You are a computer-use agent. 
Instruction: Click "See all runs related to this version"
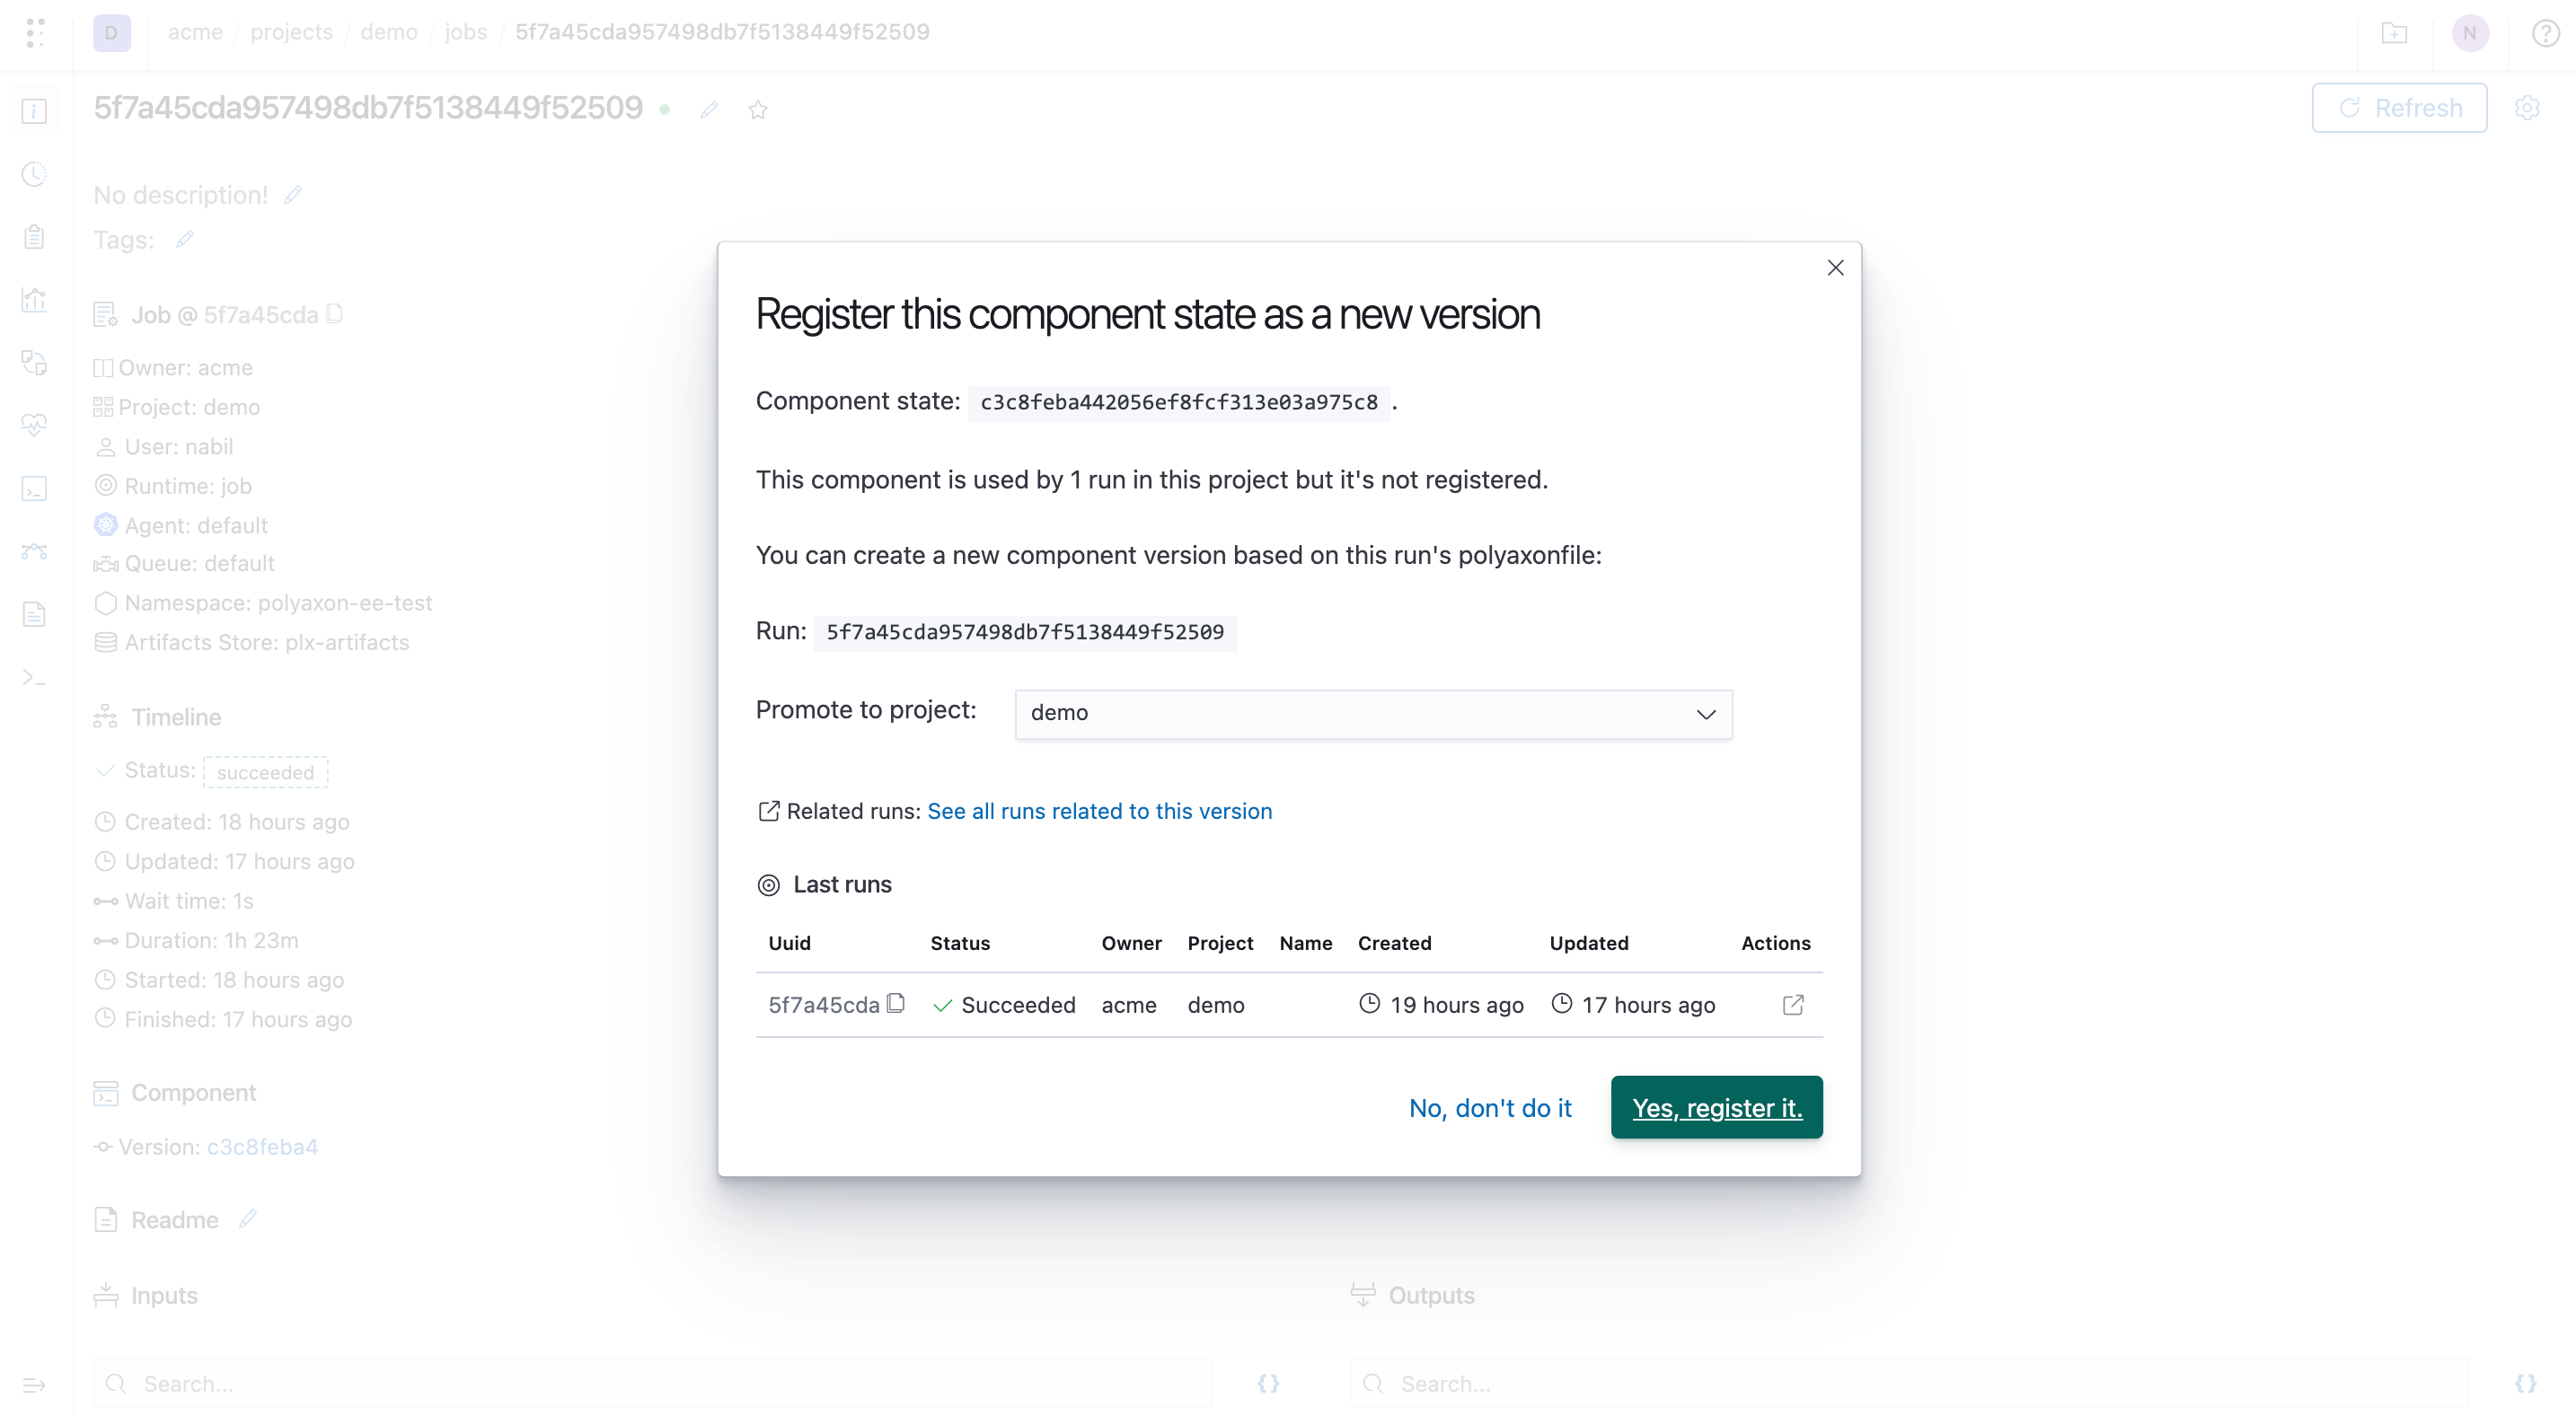point(1099,811)
